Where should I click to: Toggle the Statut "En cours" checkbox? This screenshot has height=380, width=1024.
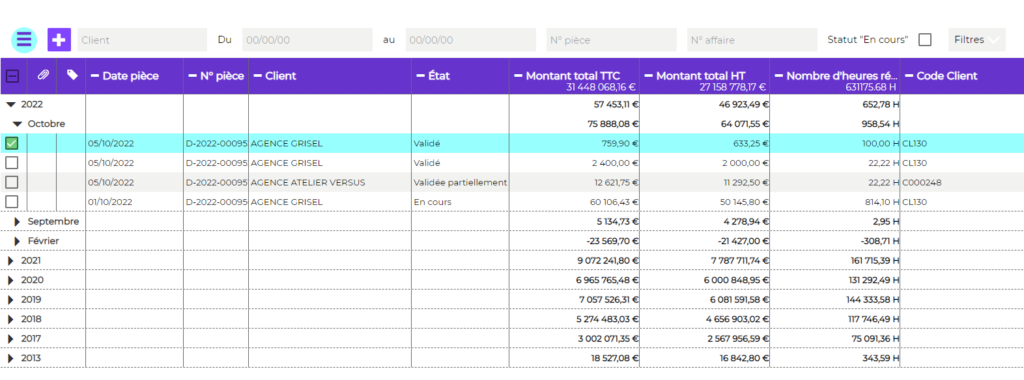[x=925, y=40]
